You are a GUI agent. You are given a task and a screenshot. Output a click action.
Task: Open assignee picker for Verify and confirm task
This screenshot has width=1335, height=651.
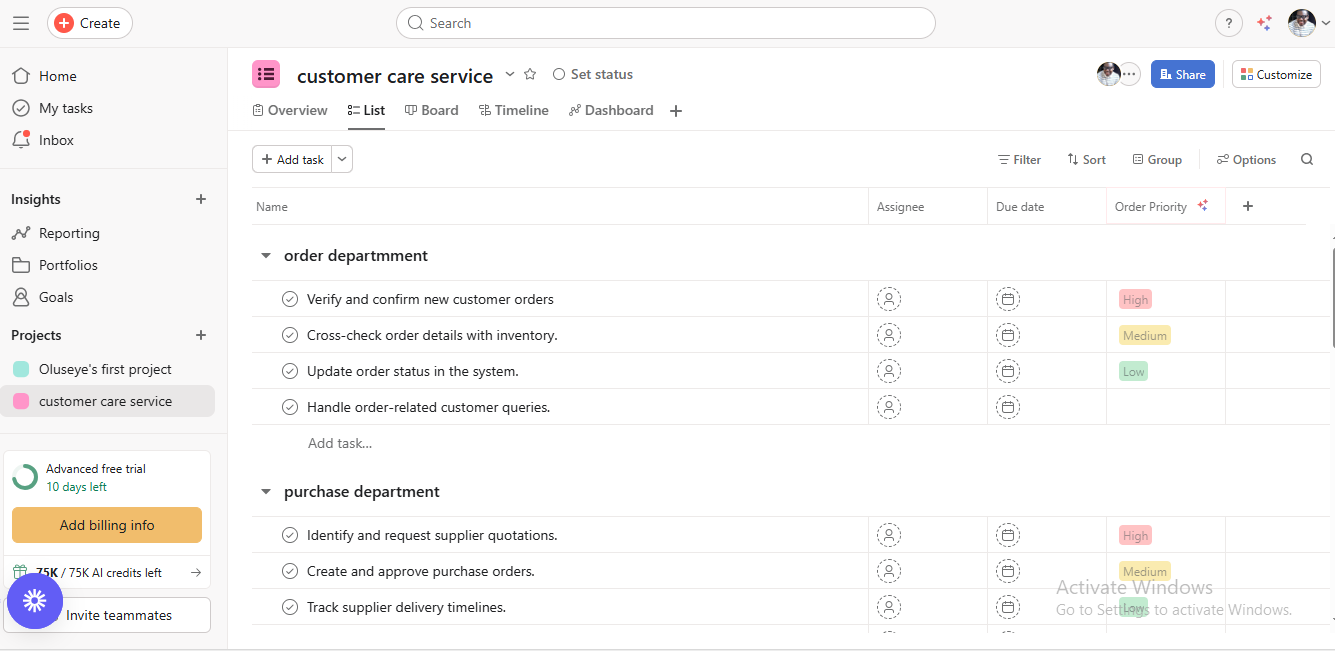[888, 299]
